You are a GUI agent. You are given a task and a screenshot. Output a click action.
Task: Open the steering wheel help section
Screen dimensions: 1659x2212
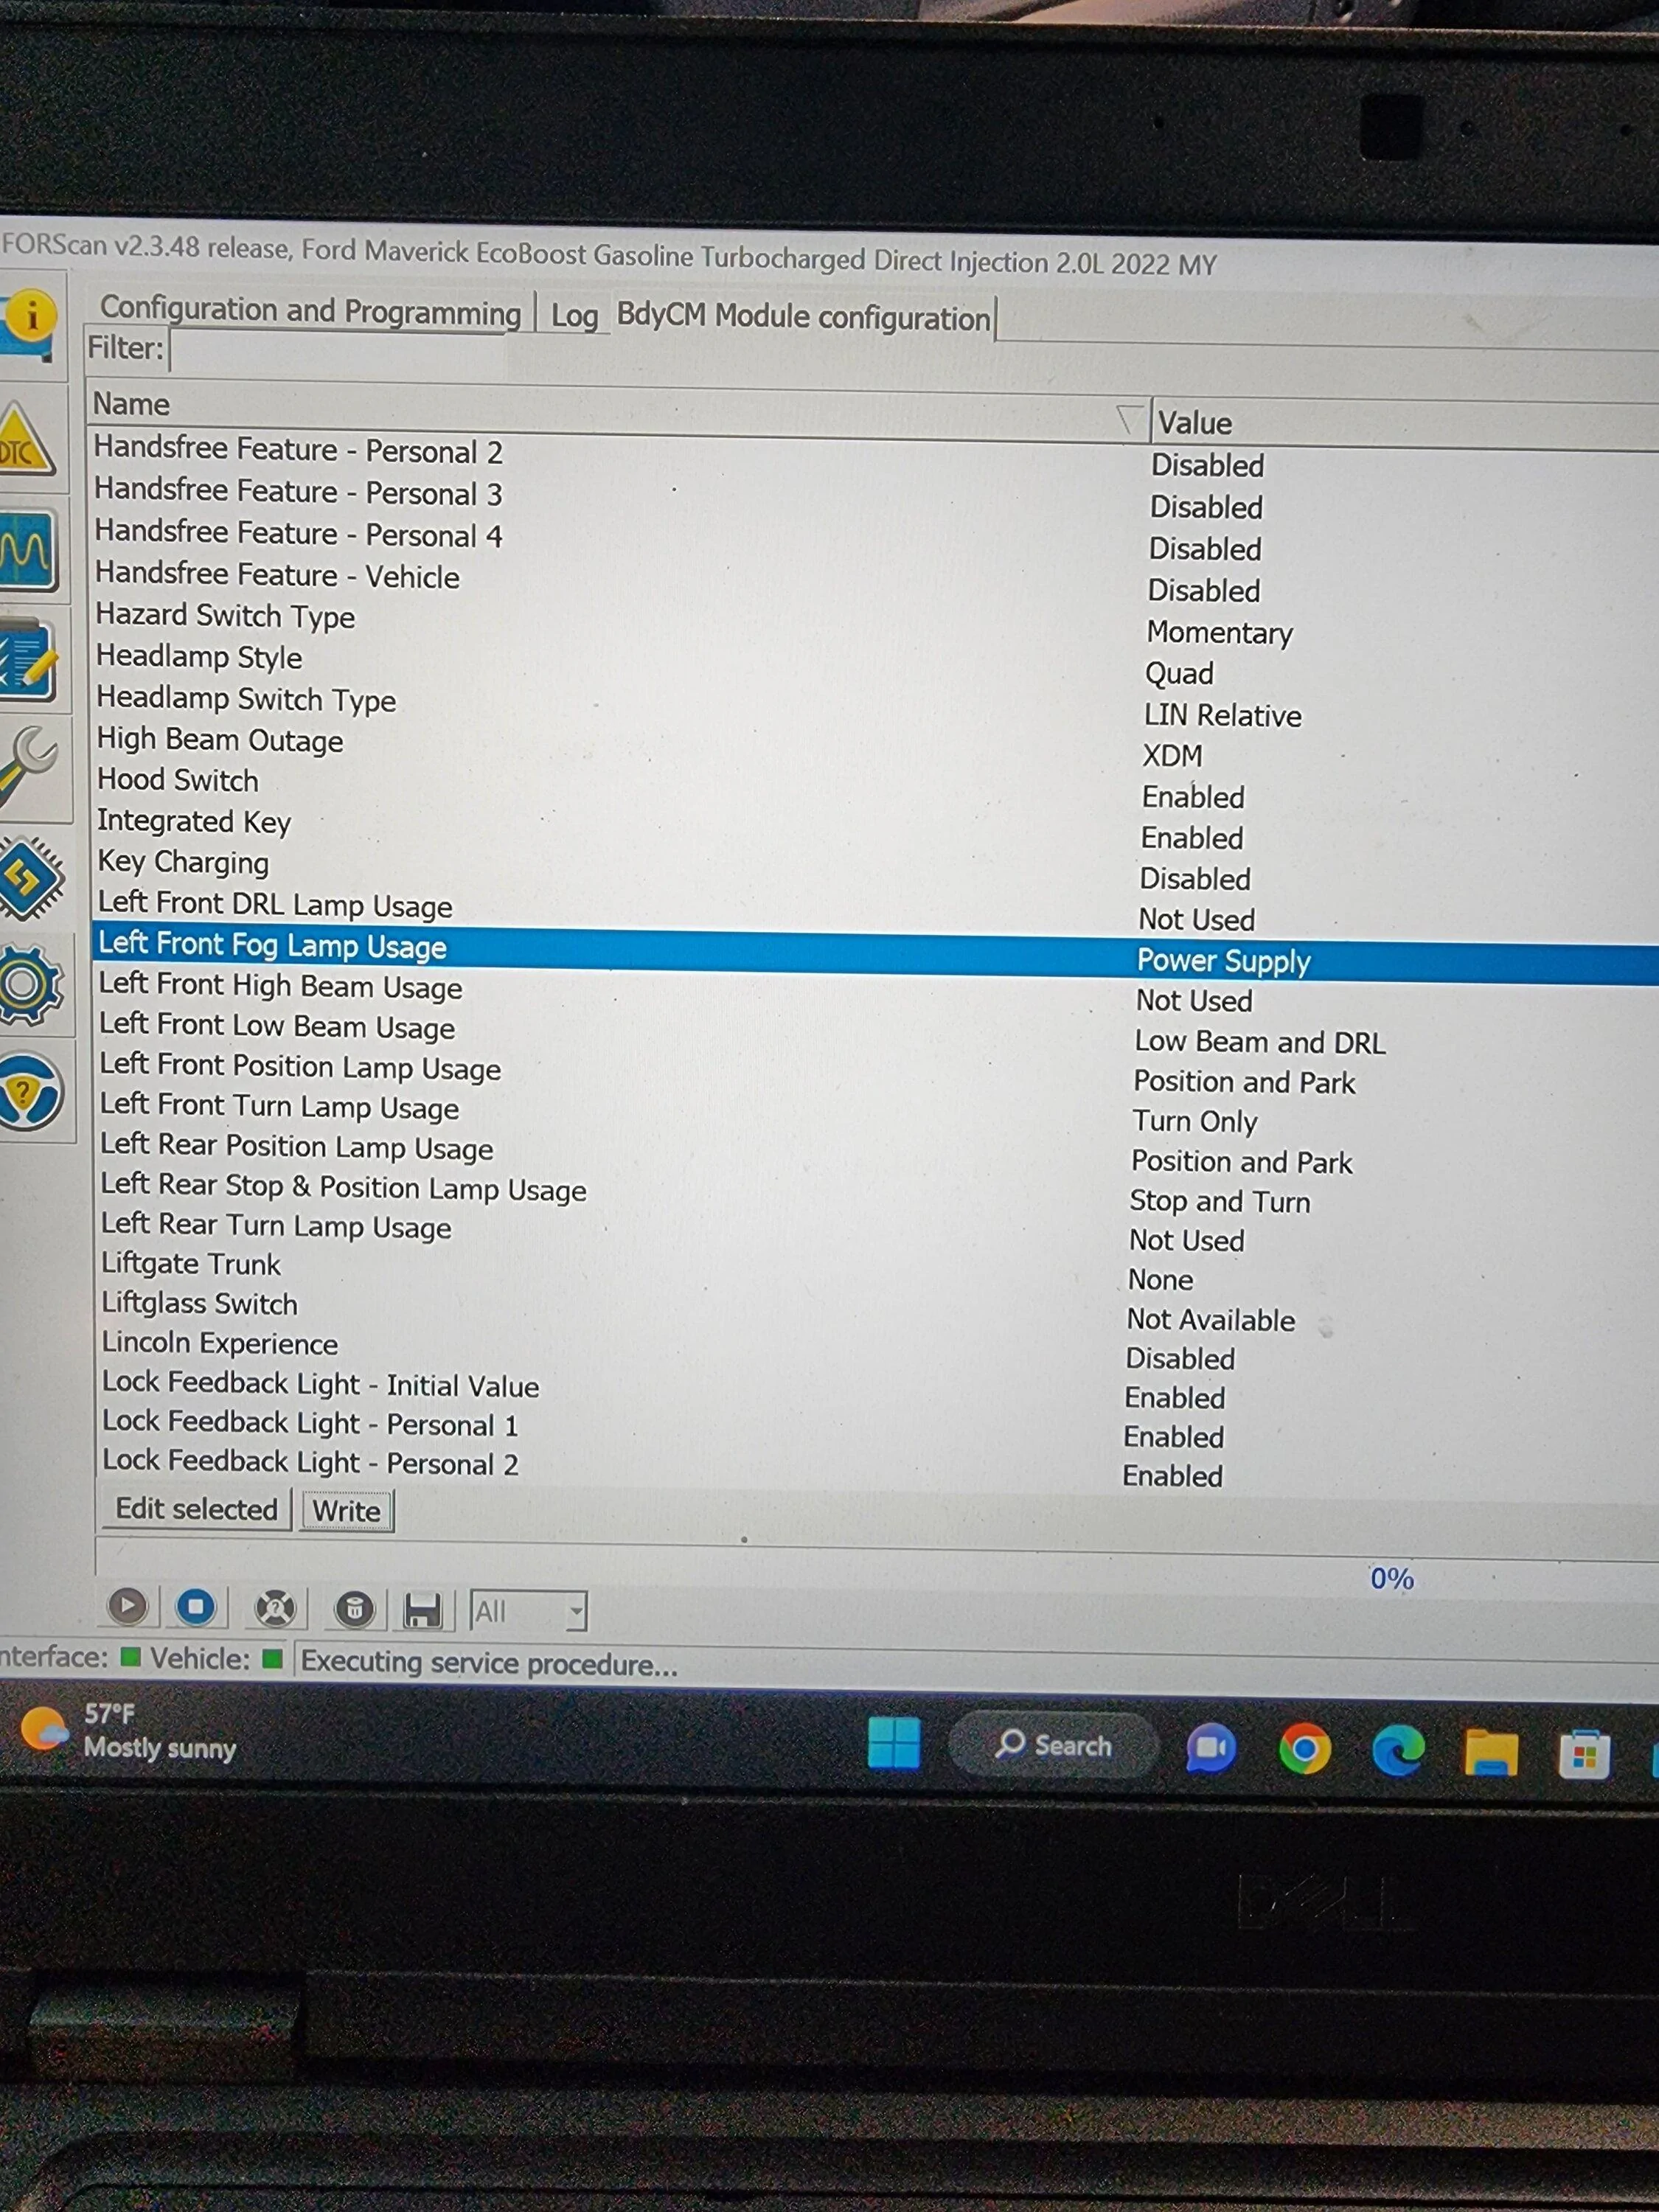pyautogui.click(x=30, y=1092)
